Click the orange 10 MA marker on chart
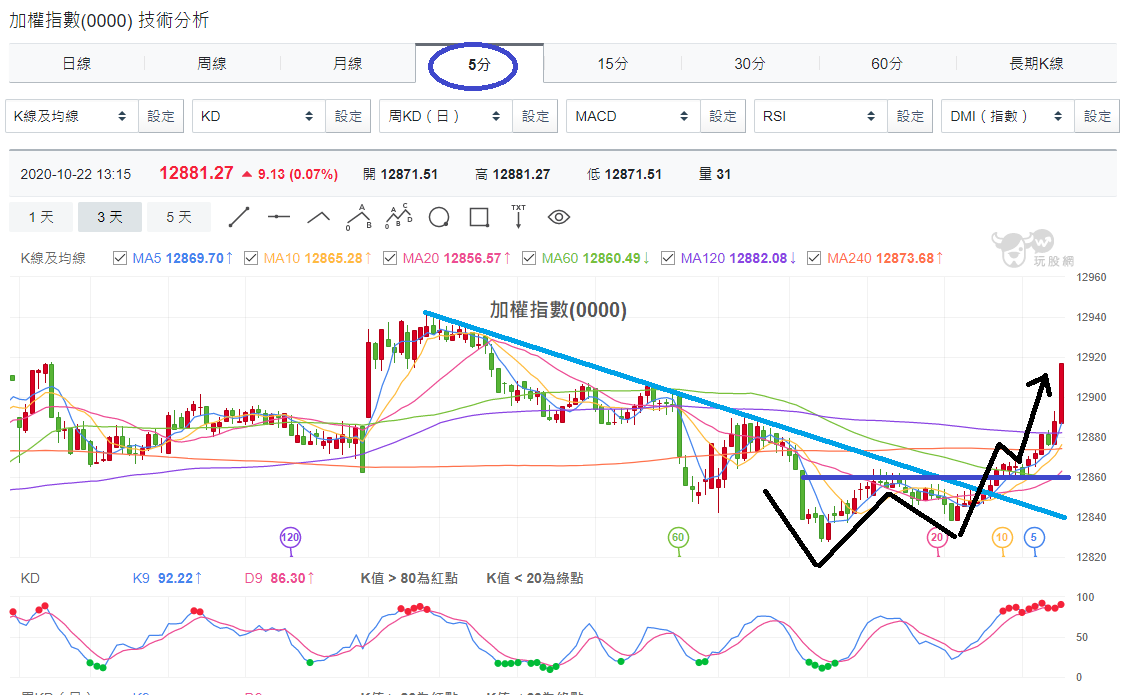Image resolution: width=1124 pixels, height=695 pixels. 1002,537
